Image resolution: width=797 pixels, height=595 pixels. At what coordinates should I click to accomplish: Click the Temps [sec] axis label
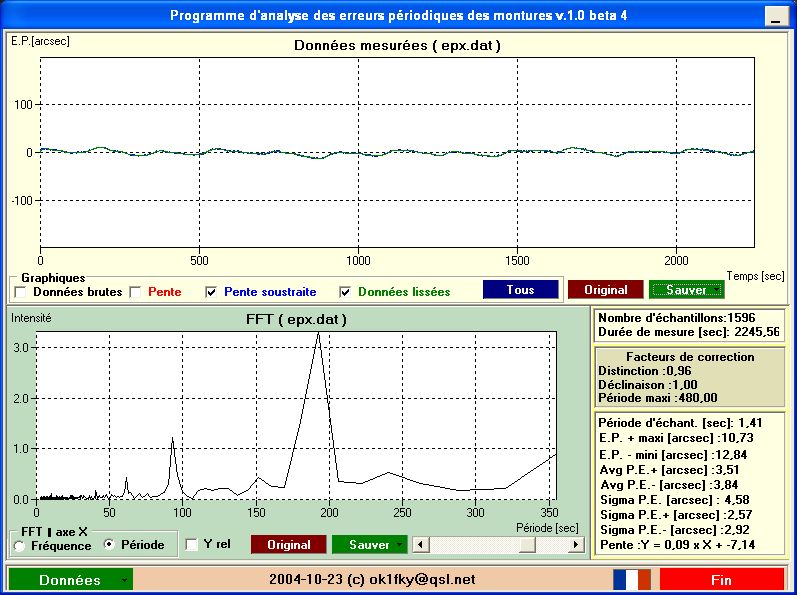tap(755, 276)
